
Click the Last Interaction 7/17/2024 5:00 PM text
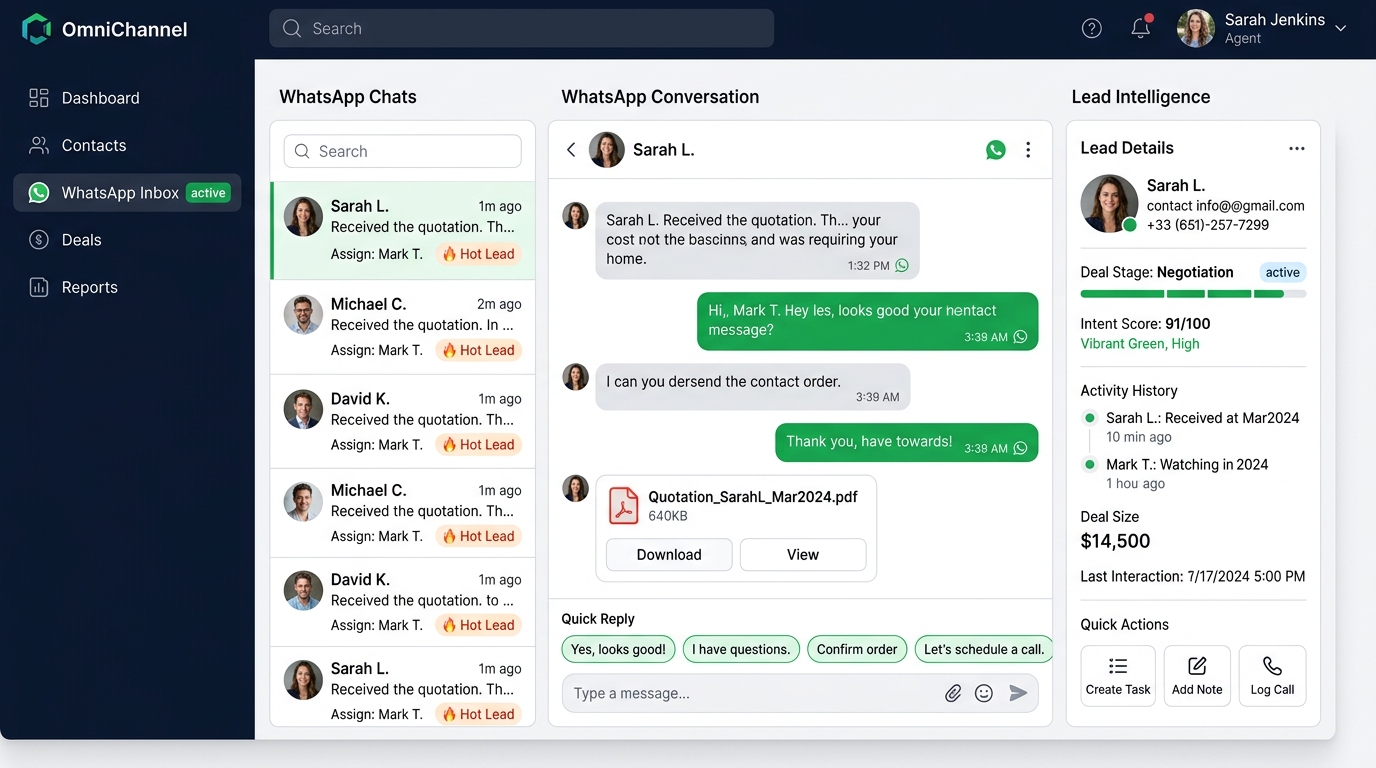[x=1193, y=577]
